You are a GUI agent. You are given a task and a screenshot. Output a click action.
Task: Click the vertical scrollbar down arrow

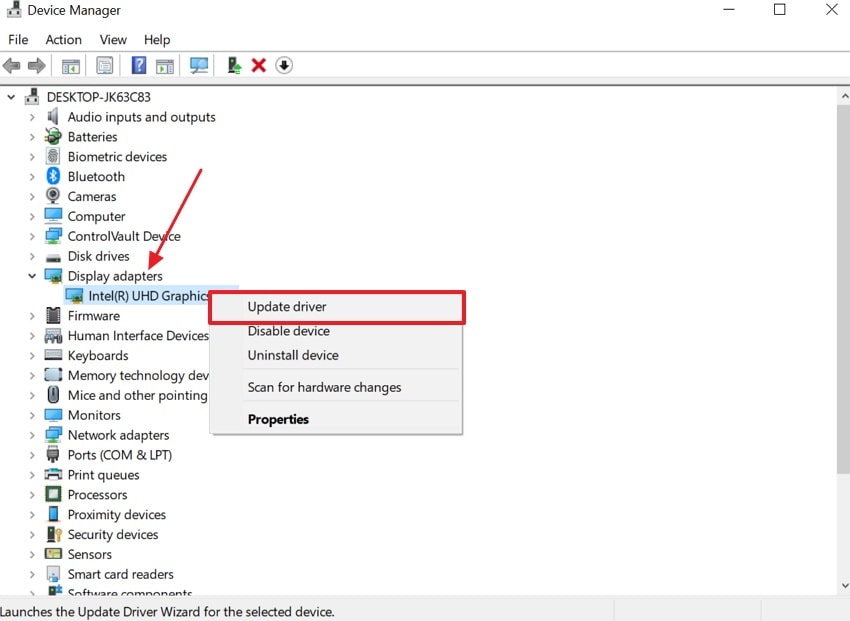point(843,585)
